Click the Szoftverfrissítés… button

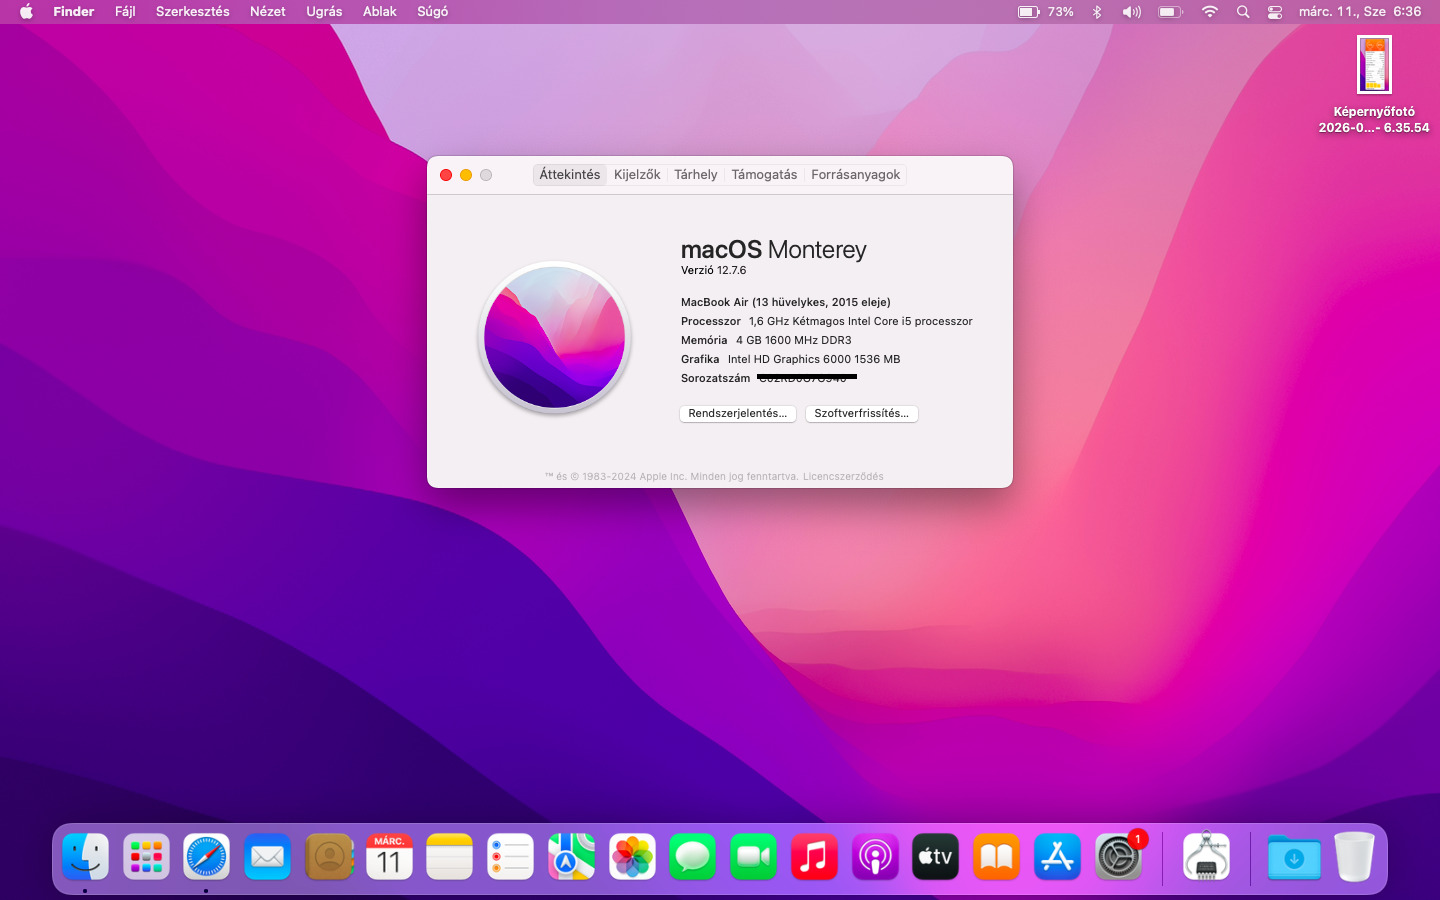tap(862, 414)
